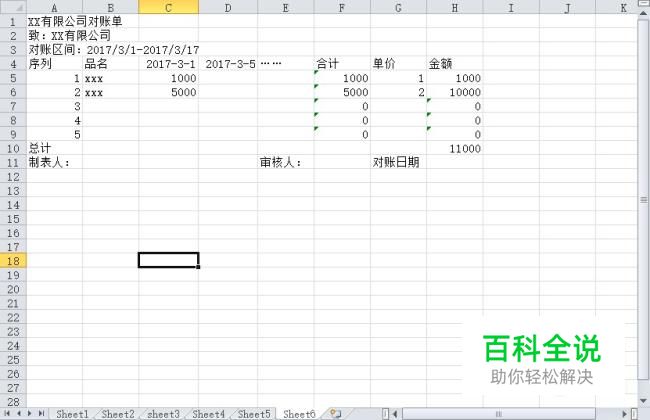Click the 审核人： cell
Image resolution: width=650 pixels, height=420 pixels.
286,162
